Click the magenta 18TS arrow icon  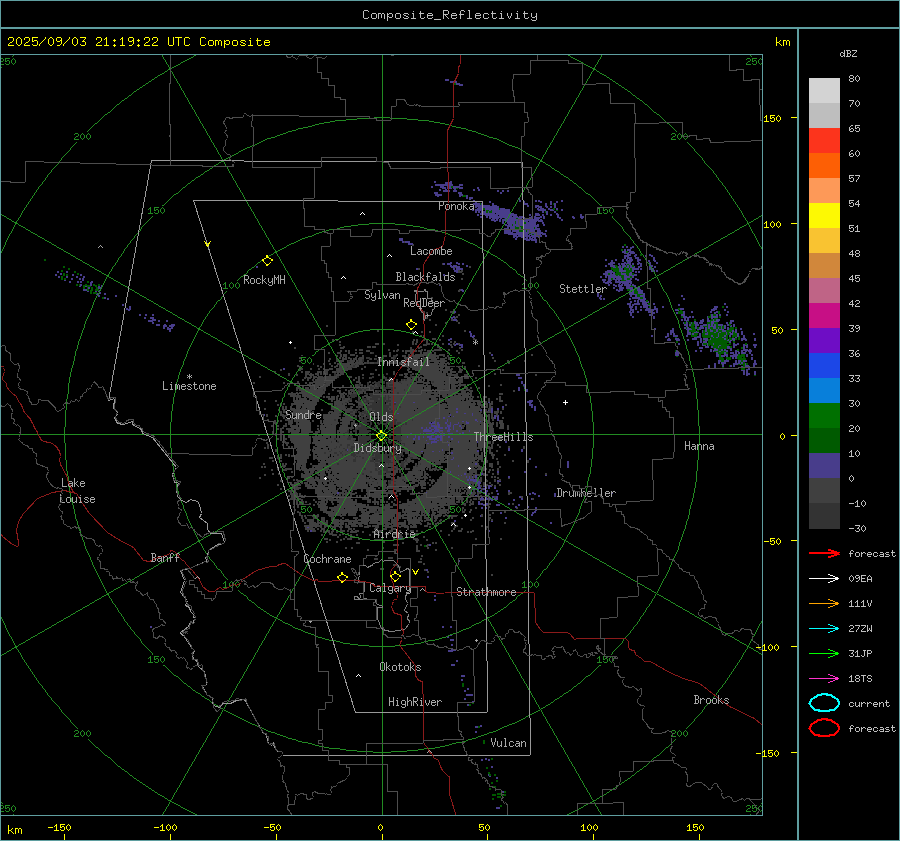(x=824, y=679)
